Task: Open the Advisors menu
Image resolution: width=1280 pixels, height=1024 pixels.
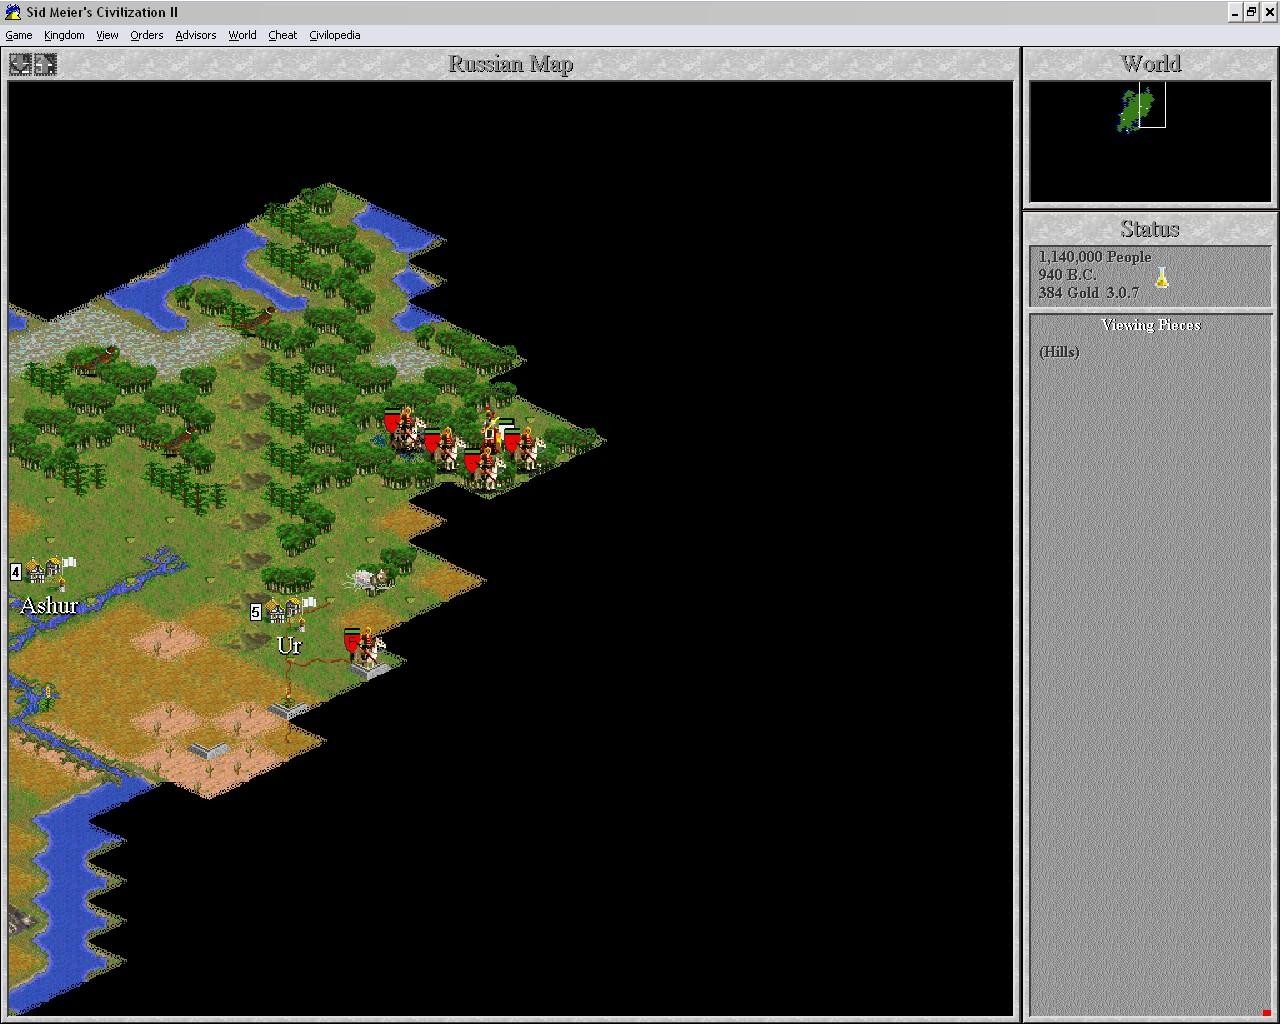Action: [x=196, y=35]
